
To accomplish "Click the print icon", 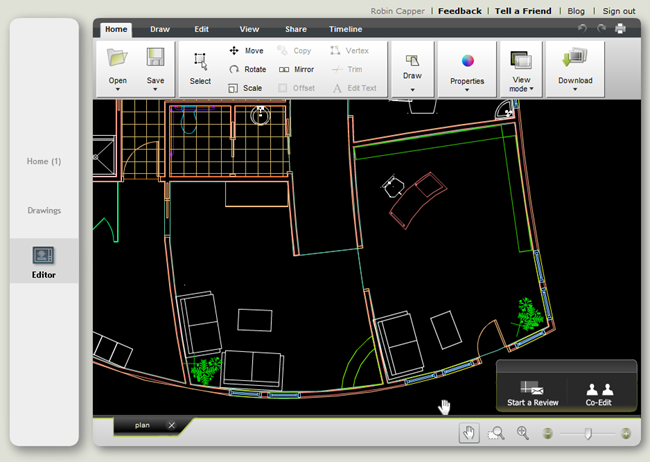I will (x=621, y=29).
